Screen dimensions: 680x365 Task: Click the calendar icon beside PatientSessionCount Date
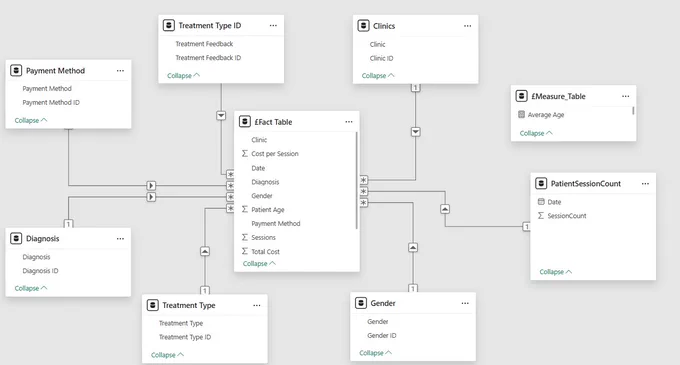[541, 202]
